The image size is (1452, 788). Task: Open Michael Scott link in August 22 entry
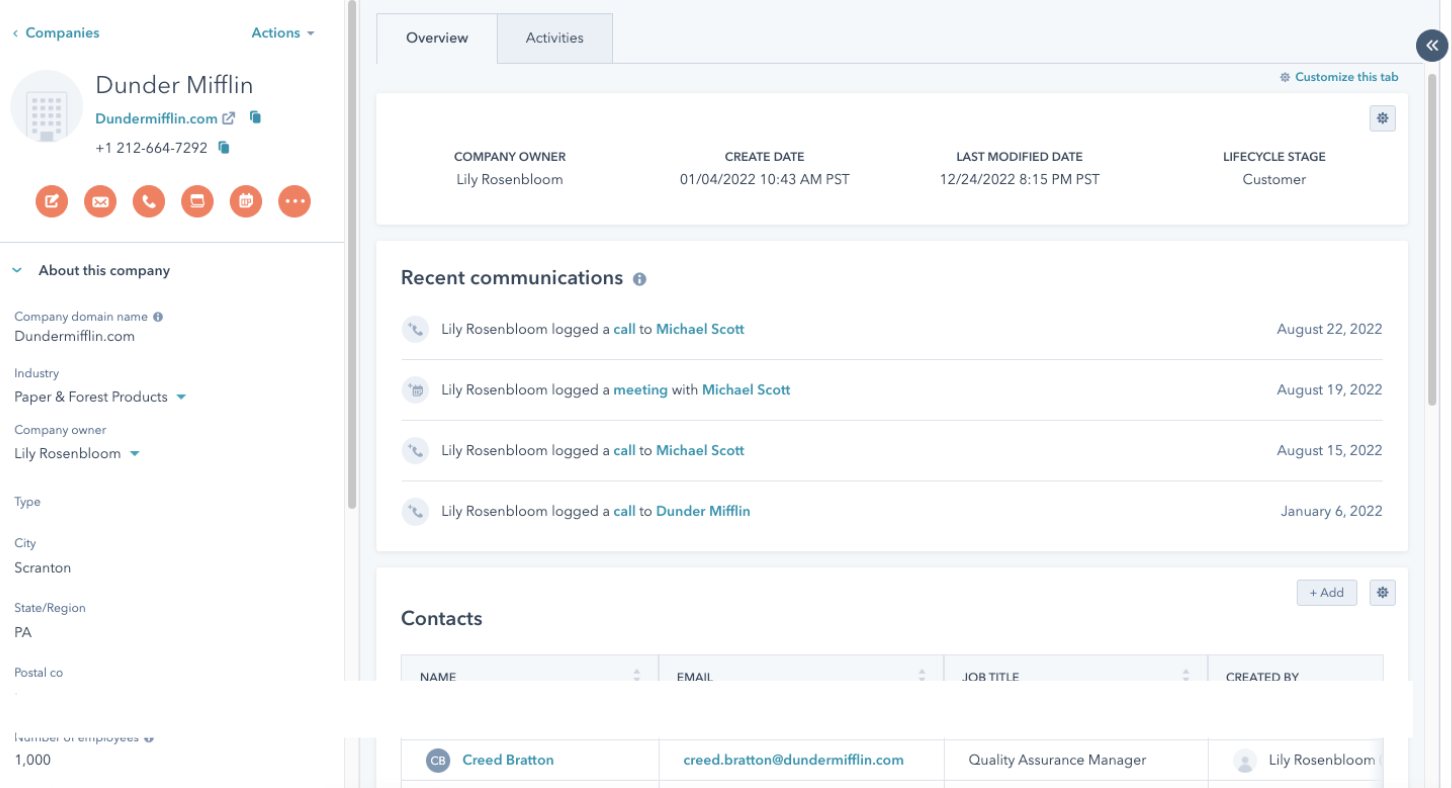point(700,329)
